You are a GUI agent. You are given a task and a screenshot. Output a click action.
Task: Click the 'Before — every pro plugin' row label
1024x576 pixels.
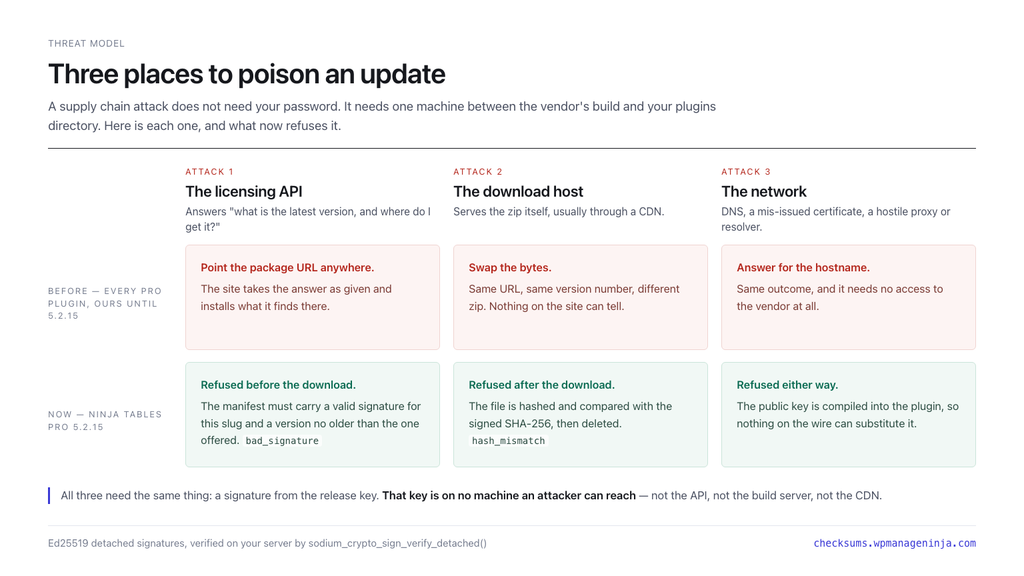[105, 303]
